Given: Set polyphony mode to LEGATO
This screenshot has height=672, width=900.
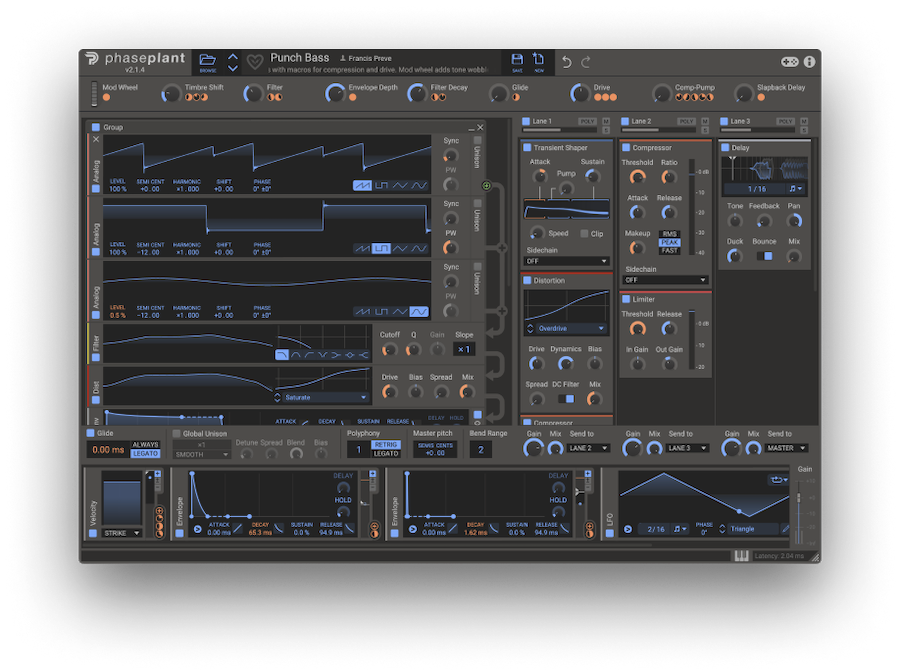Looking at the screenshot, I should [386, 453].
